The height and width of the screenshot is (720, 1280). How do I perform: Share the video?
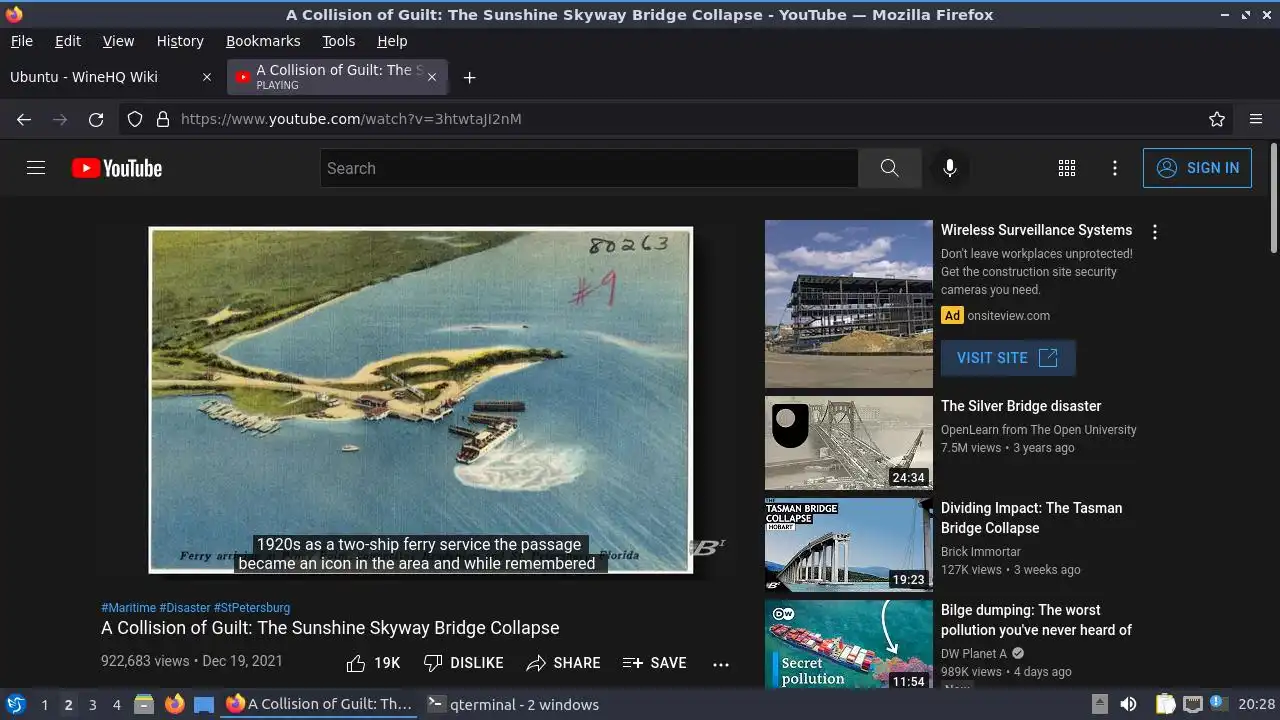[563, 663]
